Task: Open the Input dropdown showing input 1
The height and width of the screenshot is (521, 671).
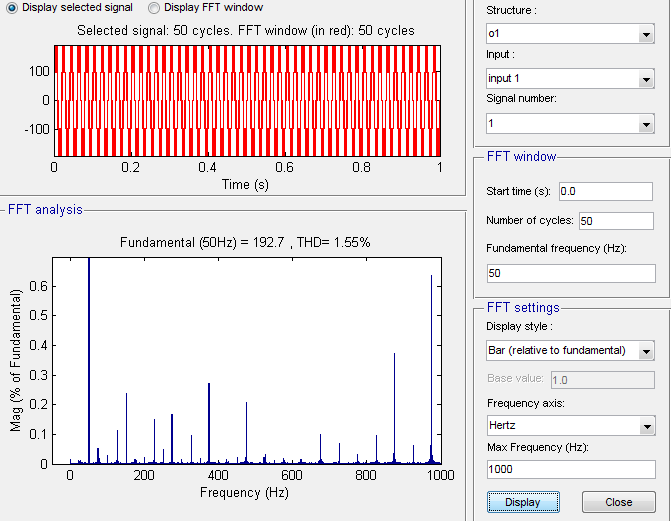Action: (570, 78)
